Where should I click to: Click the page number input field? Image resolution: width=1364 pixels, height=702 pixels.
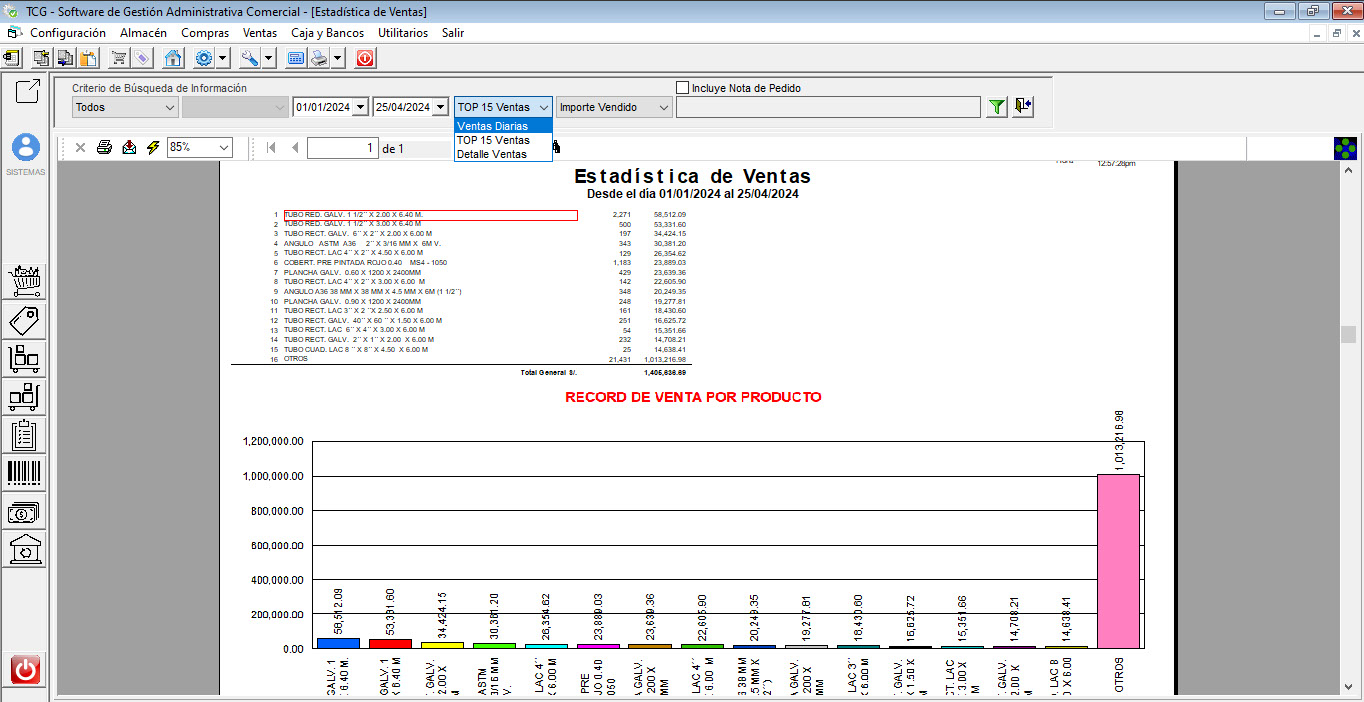[342, 148]
